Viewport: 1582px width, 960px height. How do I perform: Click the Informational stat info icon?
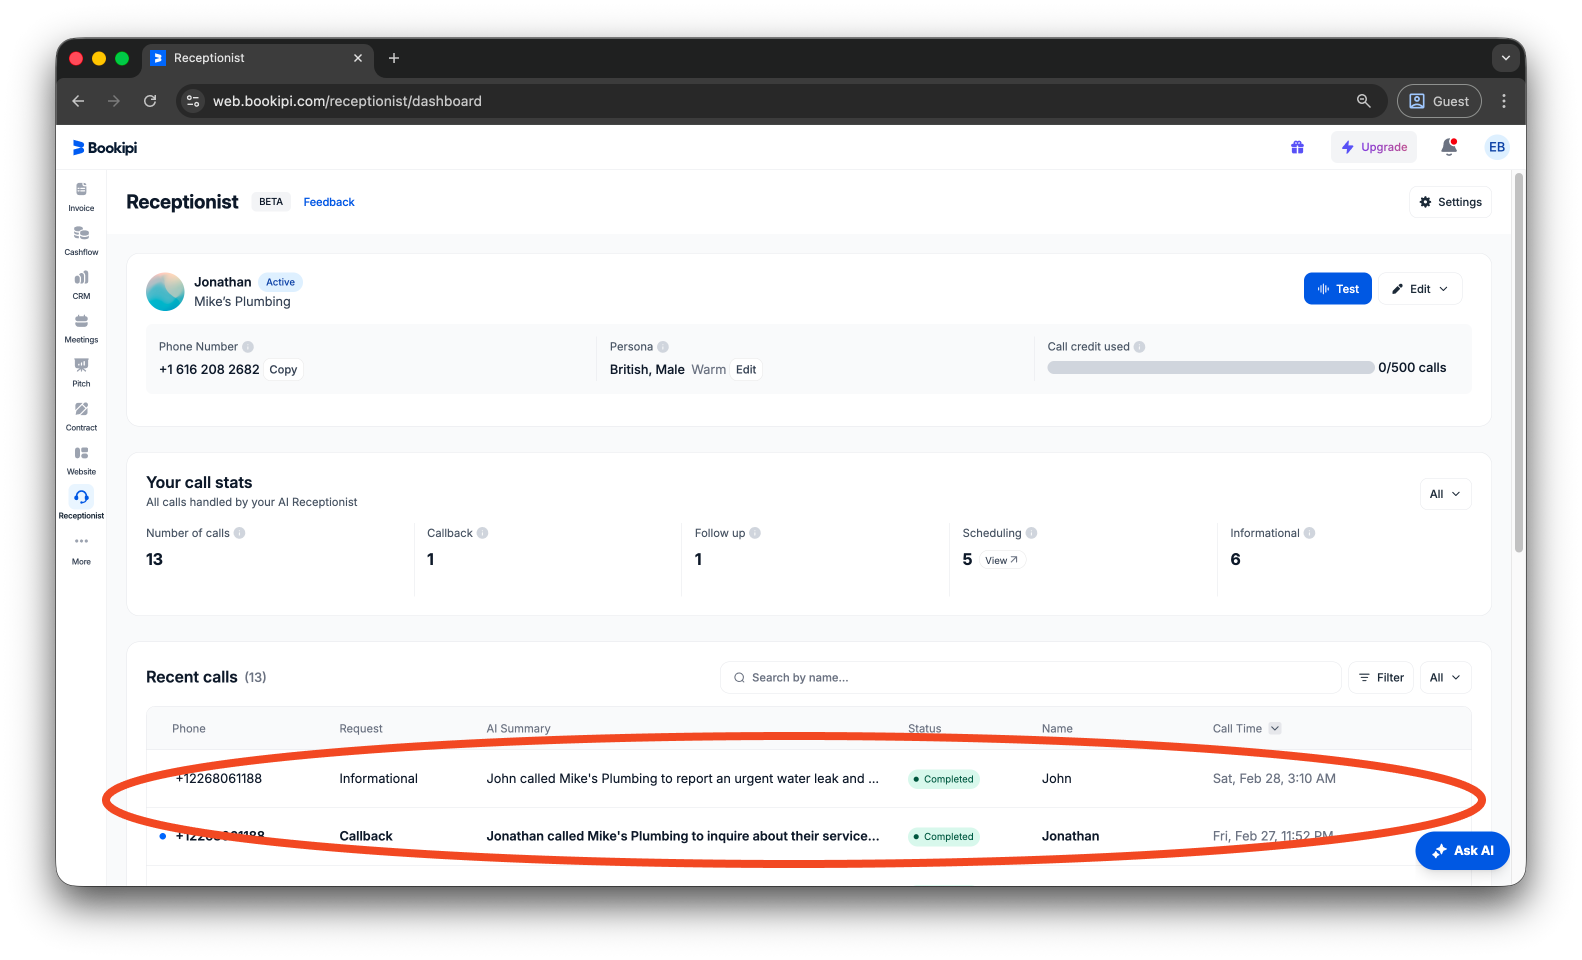pyautogui.click(x=1310, y=533)
